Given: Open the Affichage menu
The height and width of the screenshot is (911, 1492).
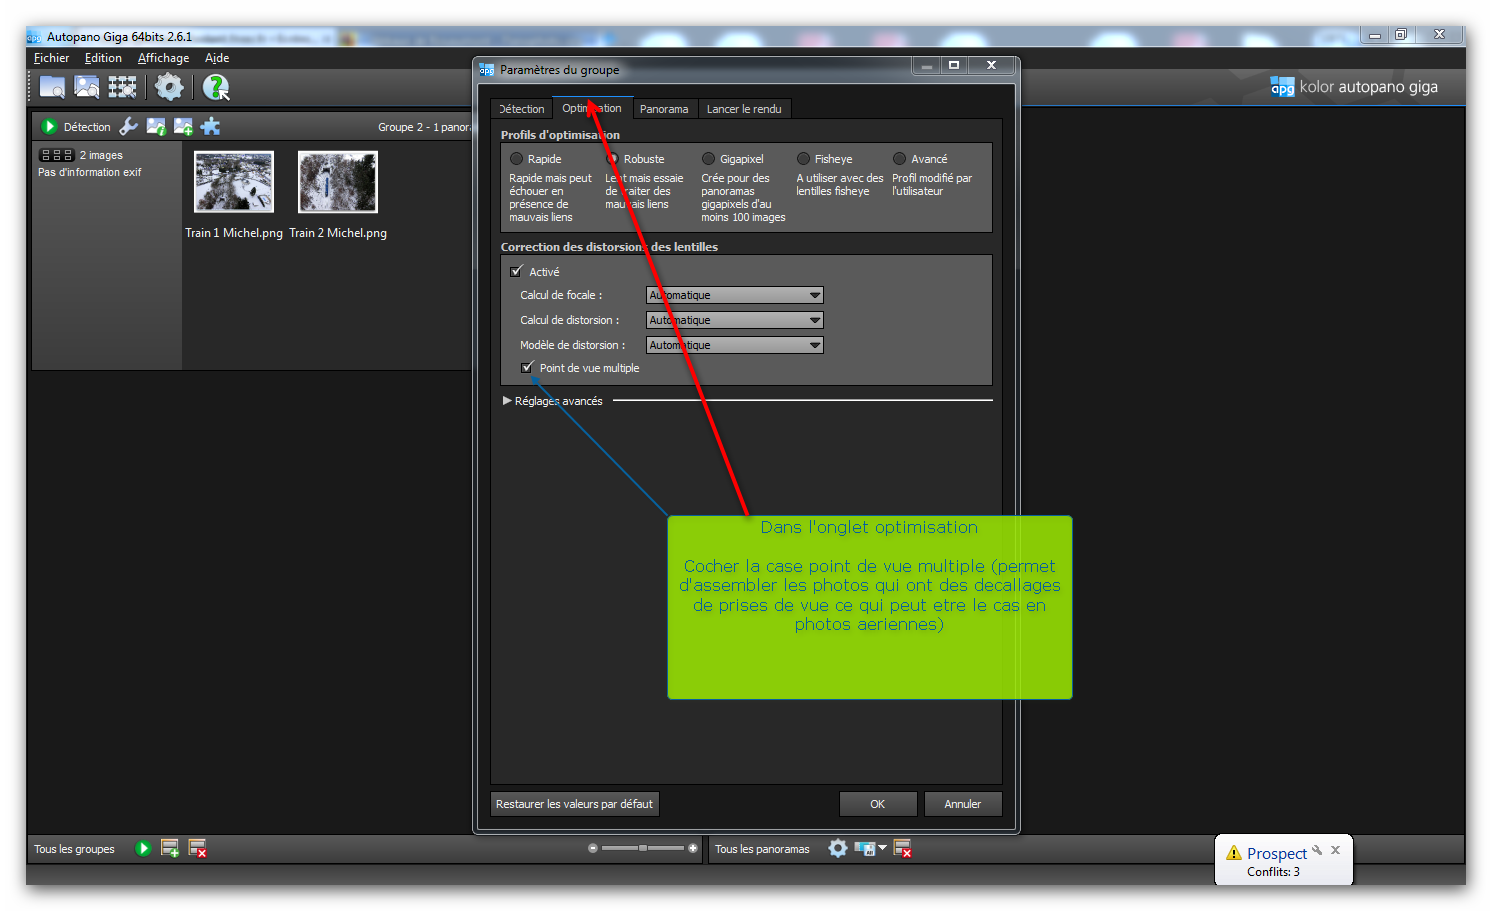Looking at the screenshot, I should [x=163, y=58].
